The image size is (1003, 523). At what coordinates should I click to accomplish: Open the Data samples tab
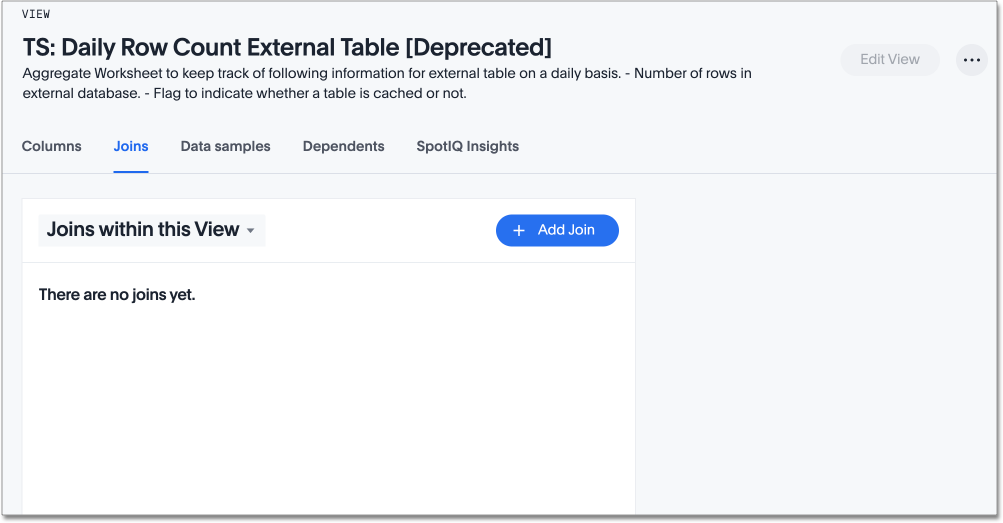pyautogui.click(x=225, y=146)
